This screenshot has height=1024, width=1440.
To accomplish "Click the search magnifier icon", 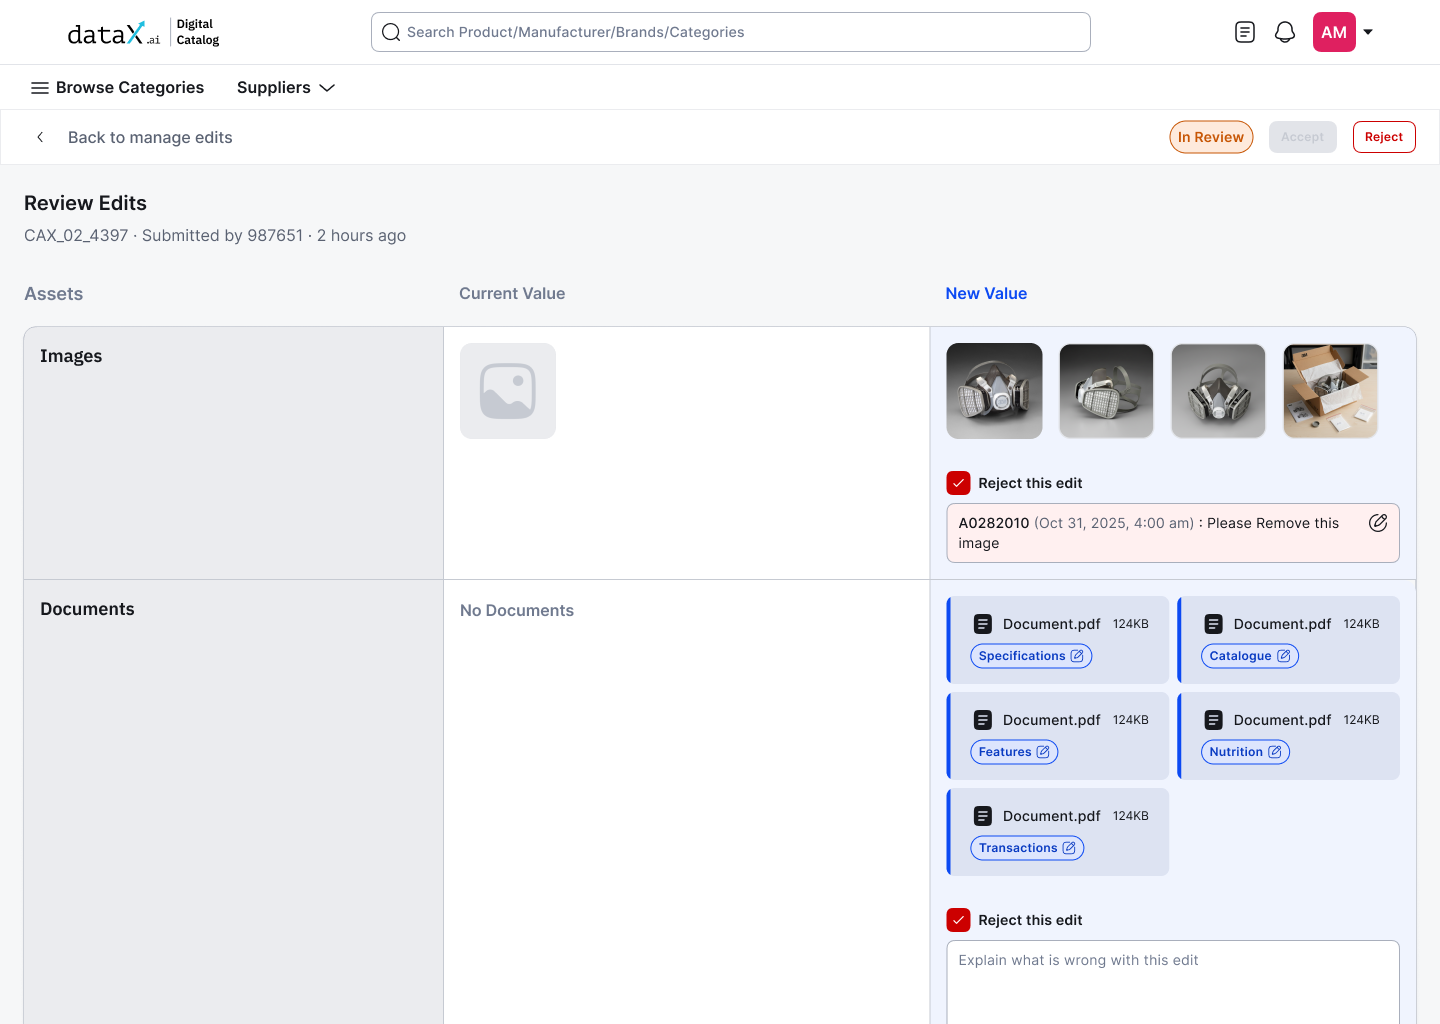I will point(391,32).
